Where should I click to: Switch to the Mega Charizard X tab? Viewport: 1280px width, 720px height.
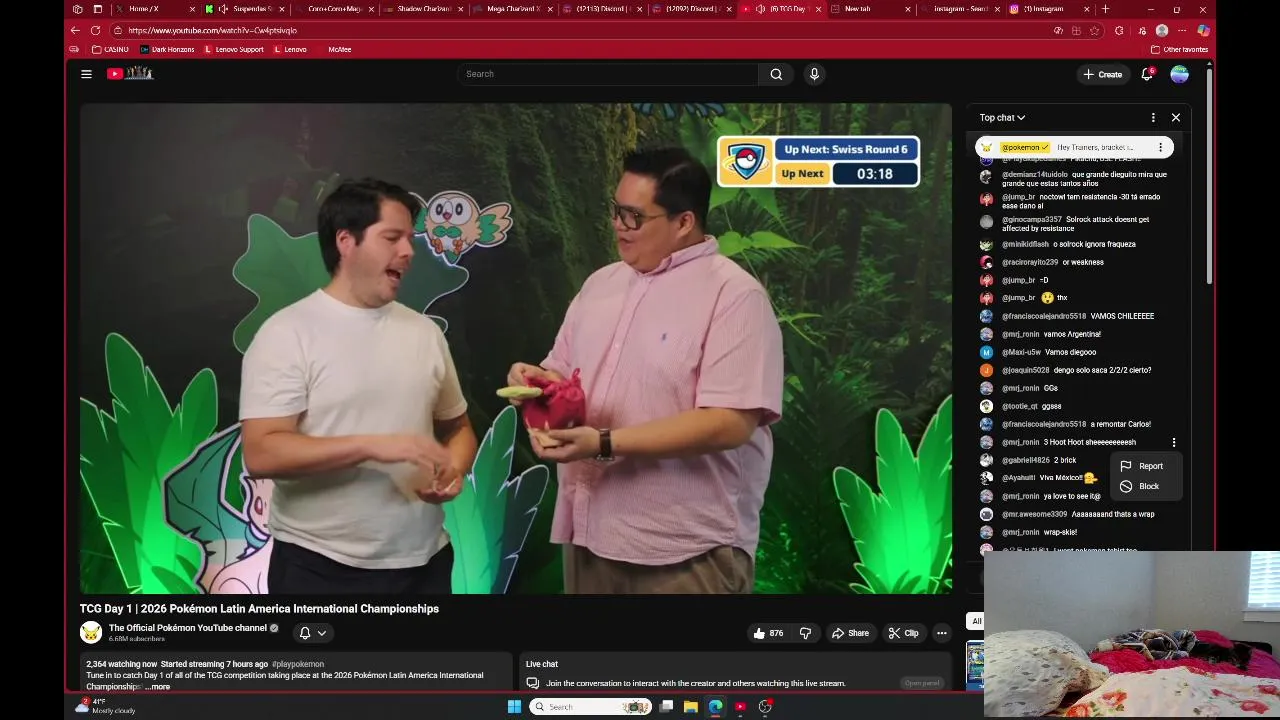[x=514, y=9]
